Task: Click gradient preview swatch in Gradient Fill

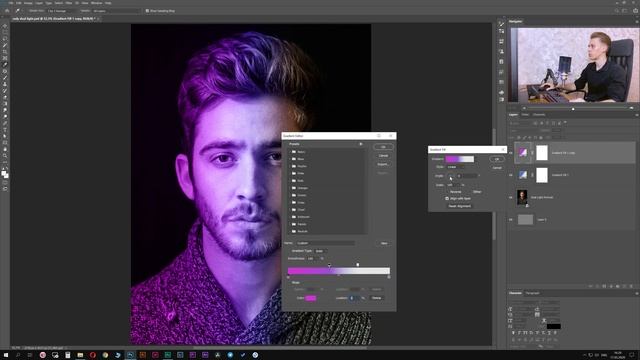Action: (460, 159)
